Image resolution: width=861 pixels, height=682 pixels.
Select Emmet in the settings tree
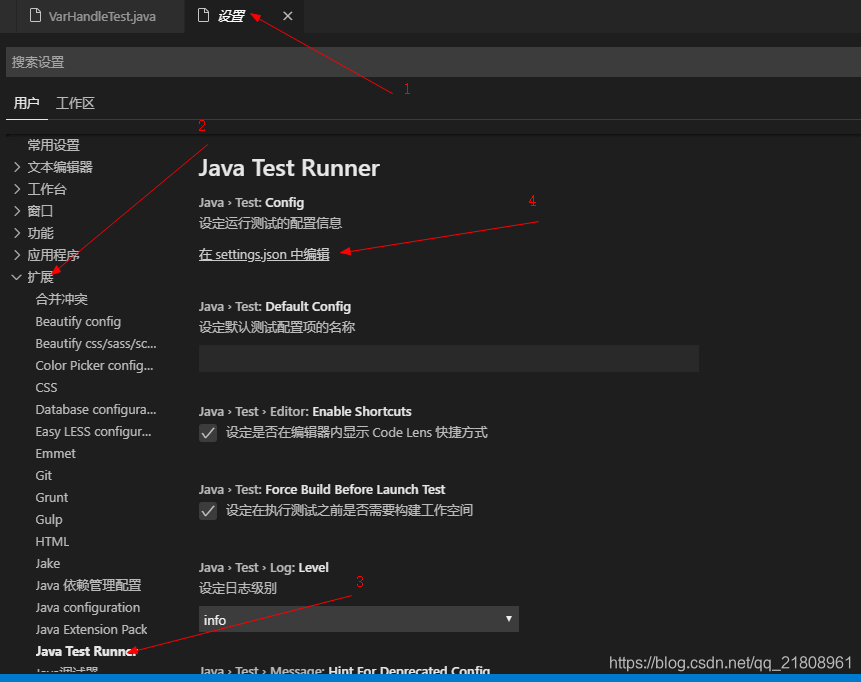(x=55, y=454)
